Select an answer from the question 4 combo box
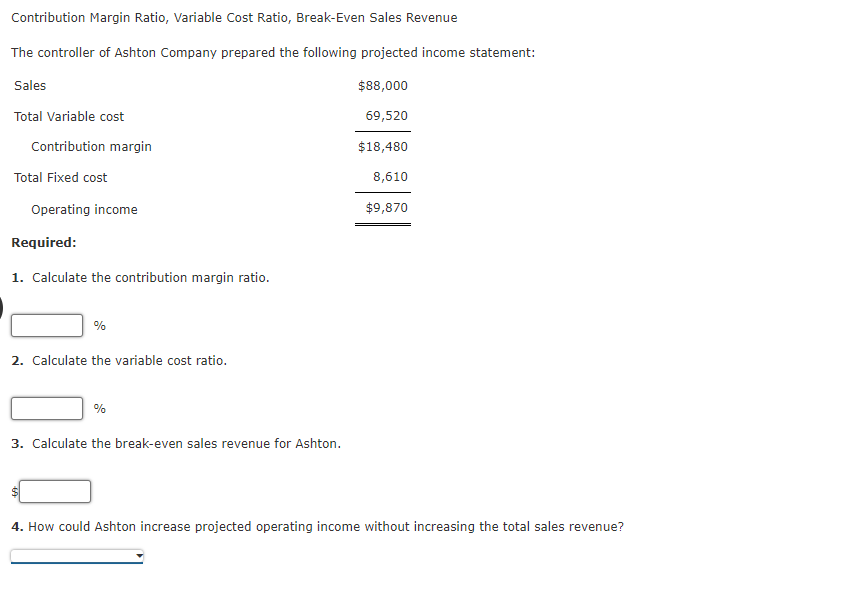This screenshot has width=847, height=599. [77, 555]
